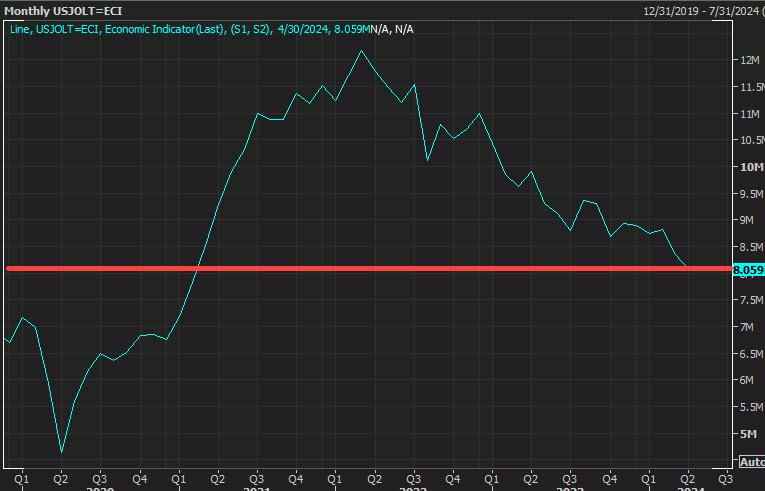Click the N/A, N/A text in legend

[392, 30]
